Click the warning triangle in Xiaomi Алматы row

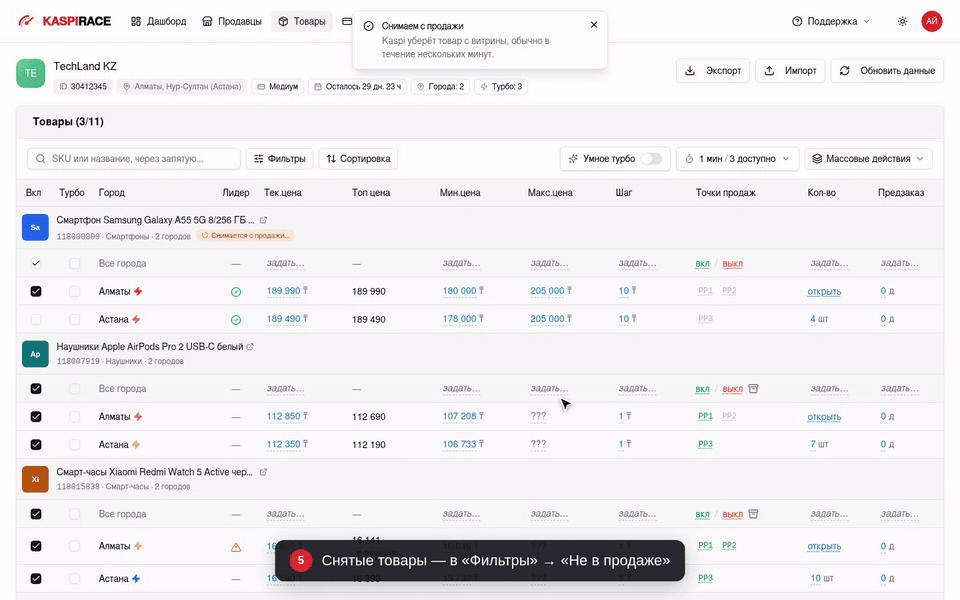(x=236, y=547)
